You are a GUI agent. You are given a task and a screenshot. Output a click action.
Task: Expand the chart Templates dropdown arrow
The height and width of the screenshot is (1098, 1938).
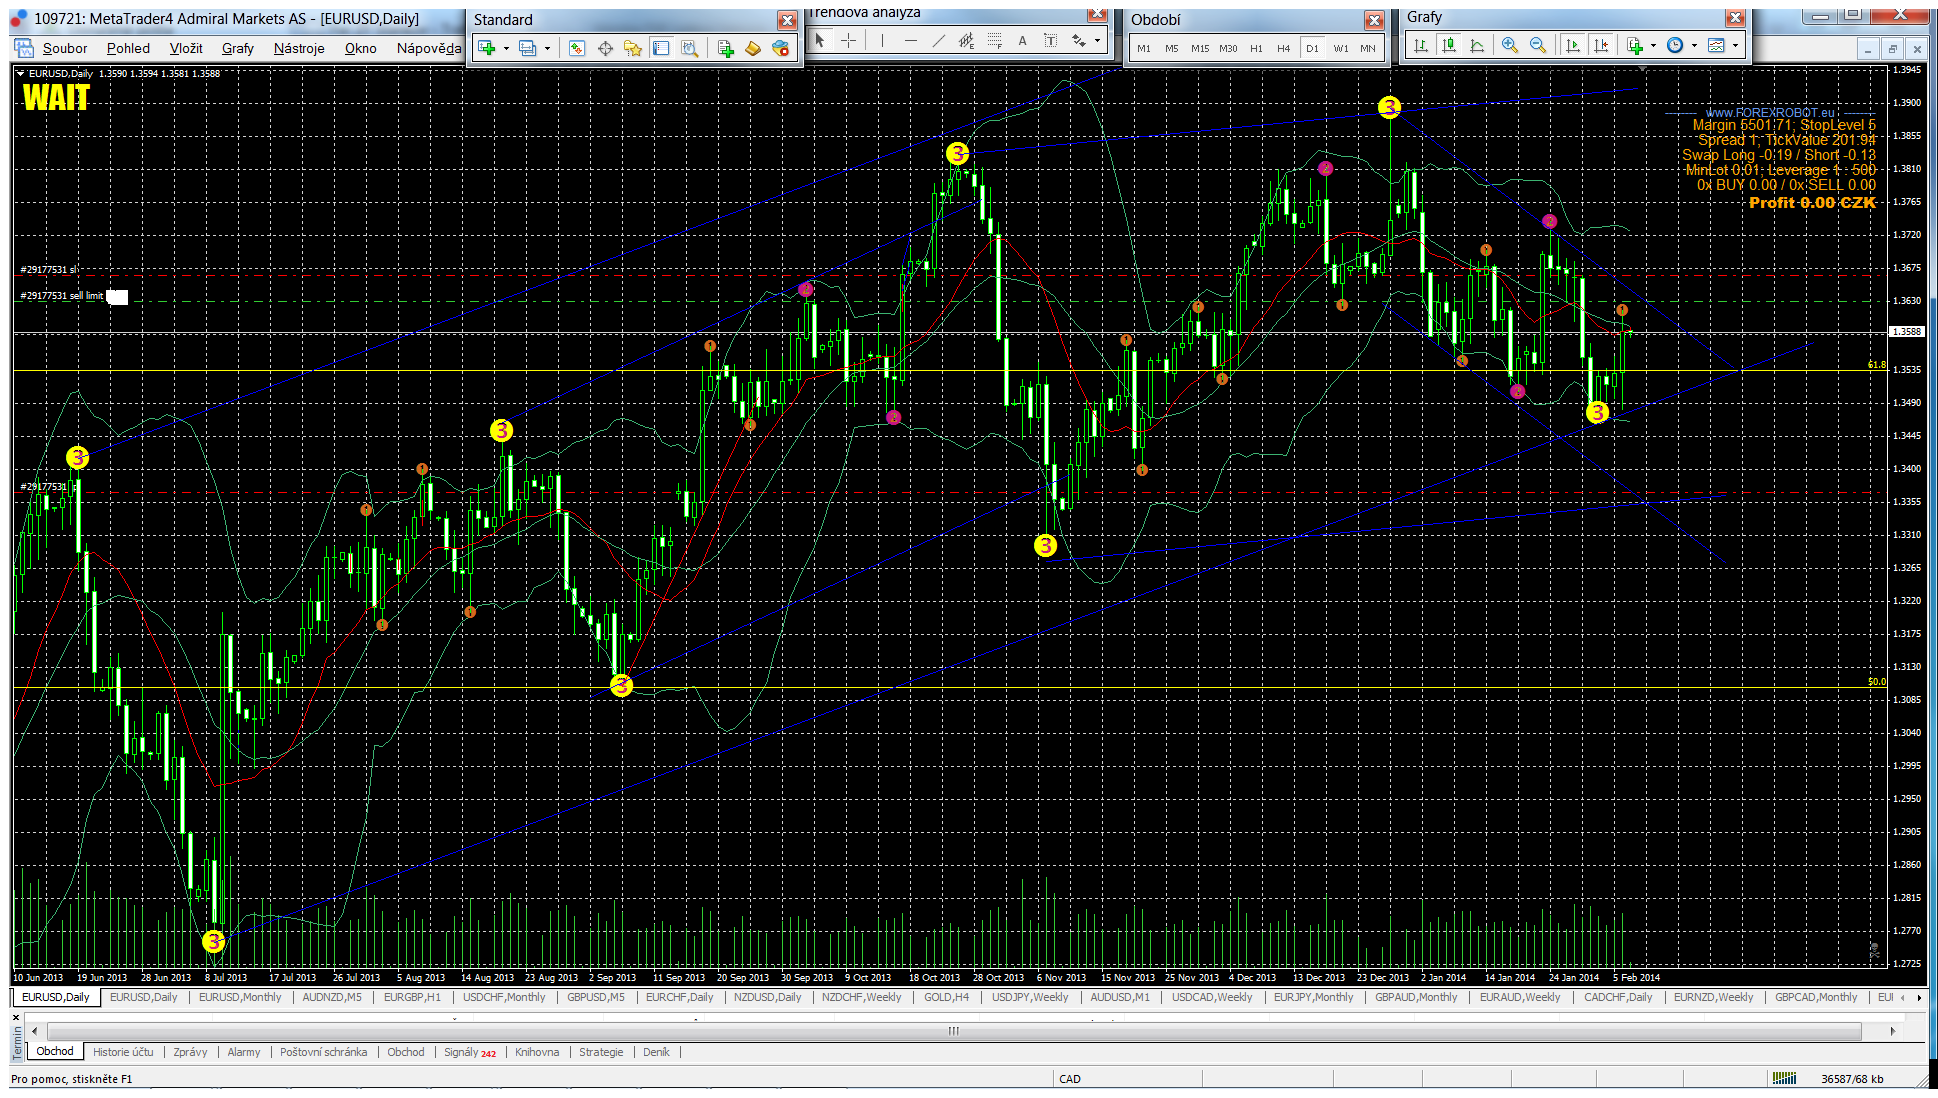(x=1735, y=45)
